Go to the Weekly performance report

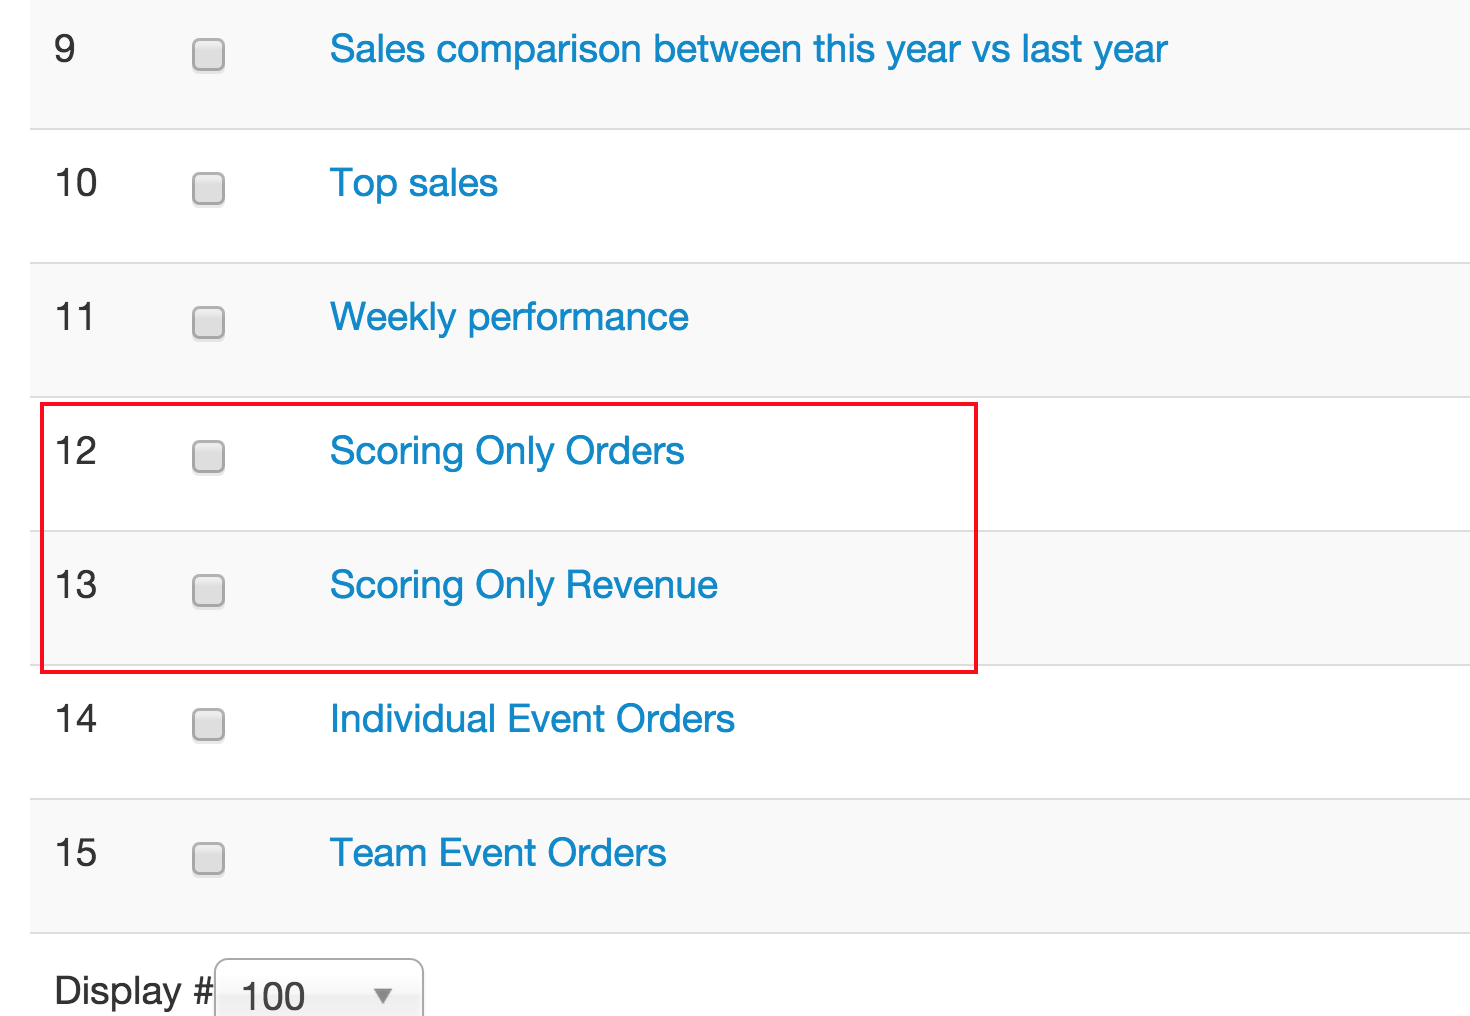coord(509,317)
